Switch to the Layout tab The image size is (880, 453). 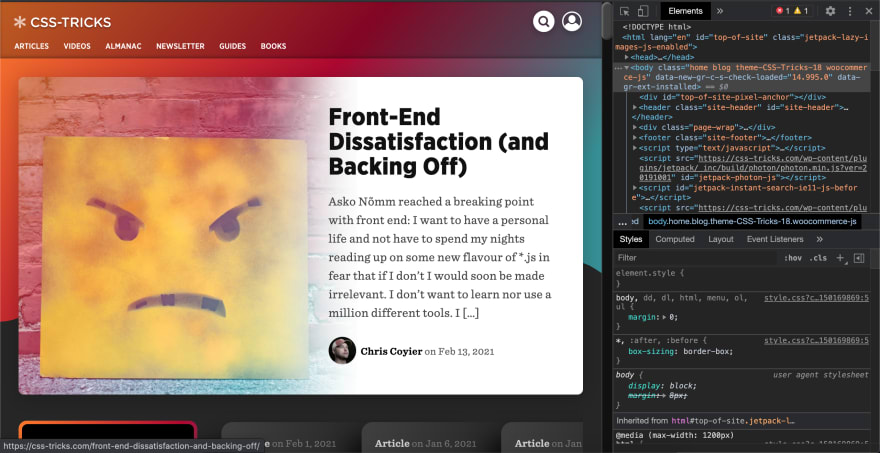pos(721,239)
